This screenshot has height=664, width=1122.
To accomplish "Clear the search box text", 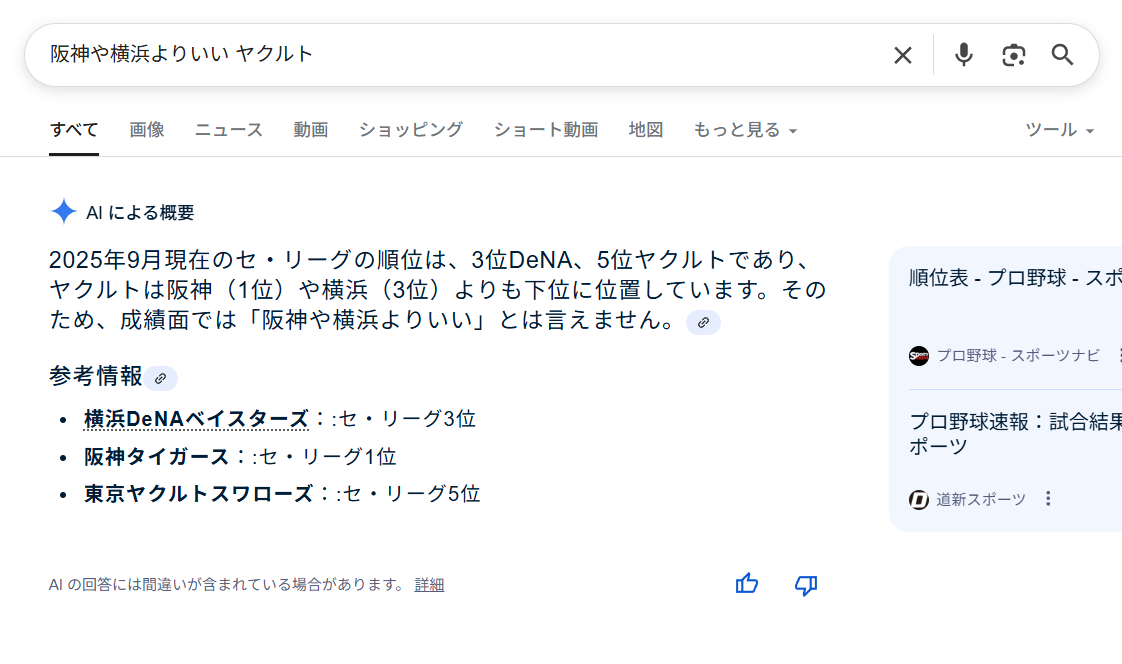I will [x=902, y=55].
